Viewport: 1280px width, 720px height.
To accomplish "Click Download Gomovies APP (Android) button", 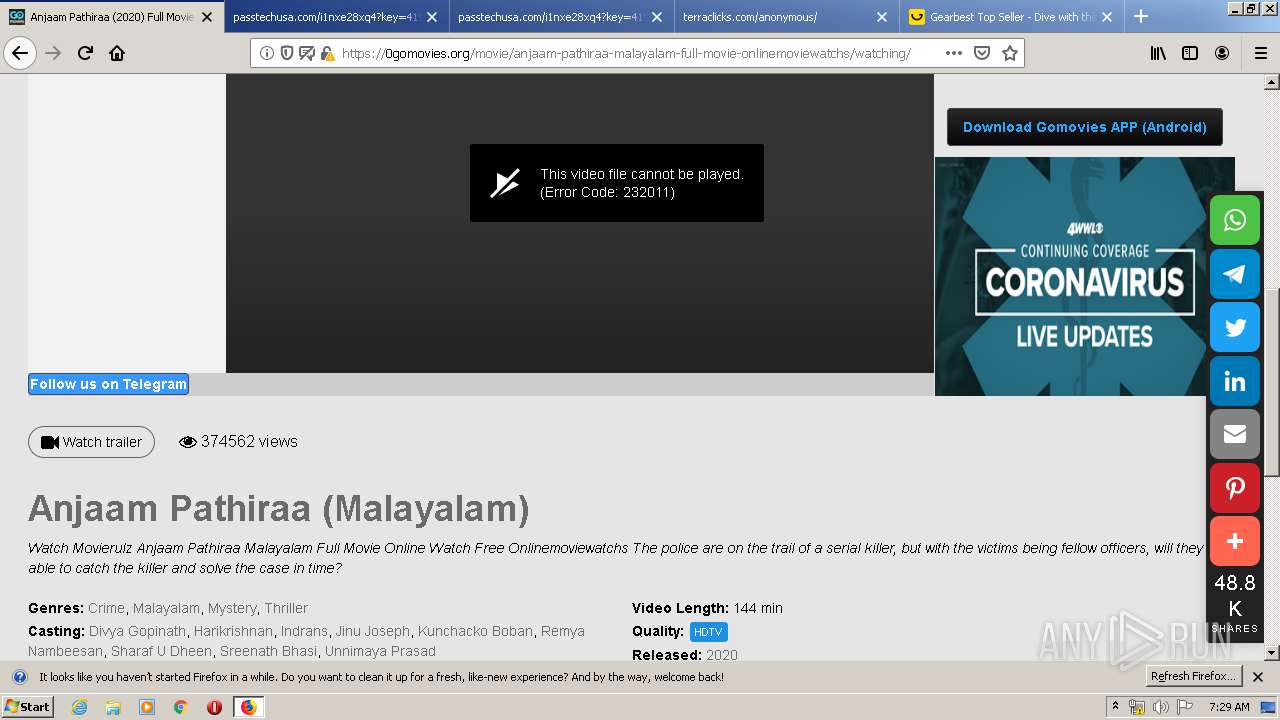I will coord(1085,127).
